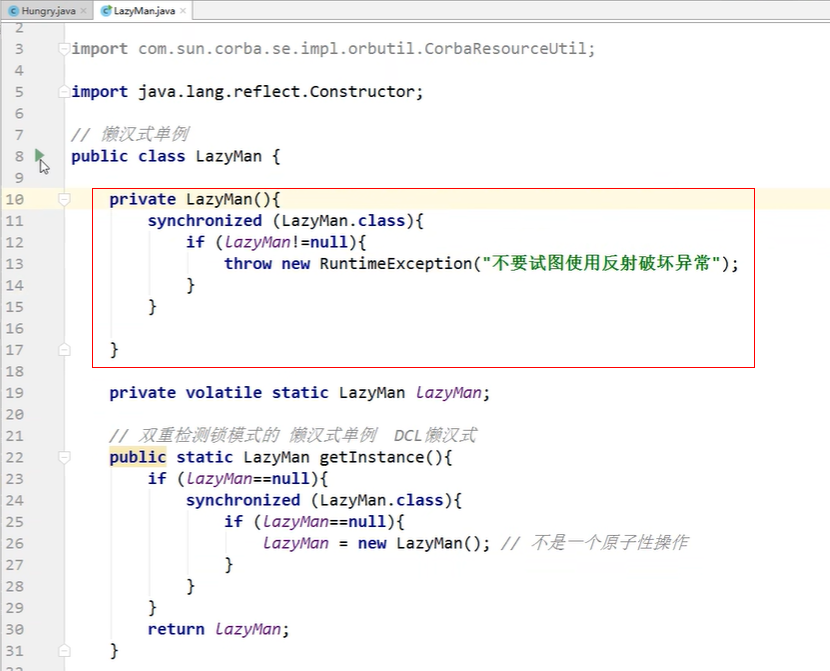Image resolution: width=830 pixels, height=671 pixels.
Task: Switch to the Hungry.java tab
Action: pyautogui.click(x=48, y=11)
